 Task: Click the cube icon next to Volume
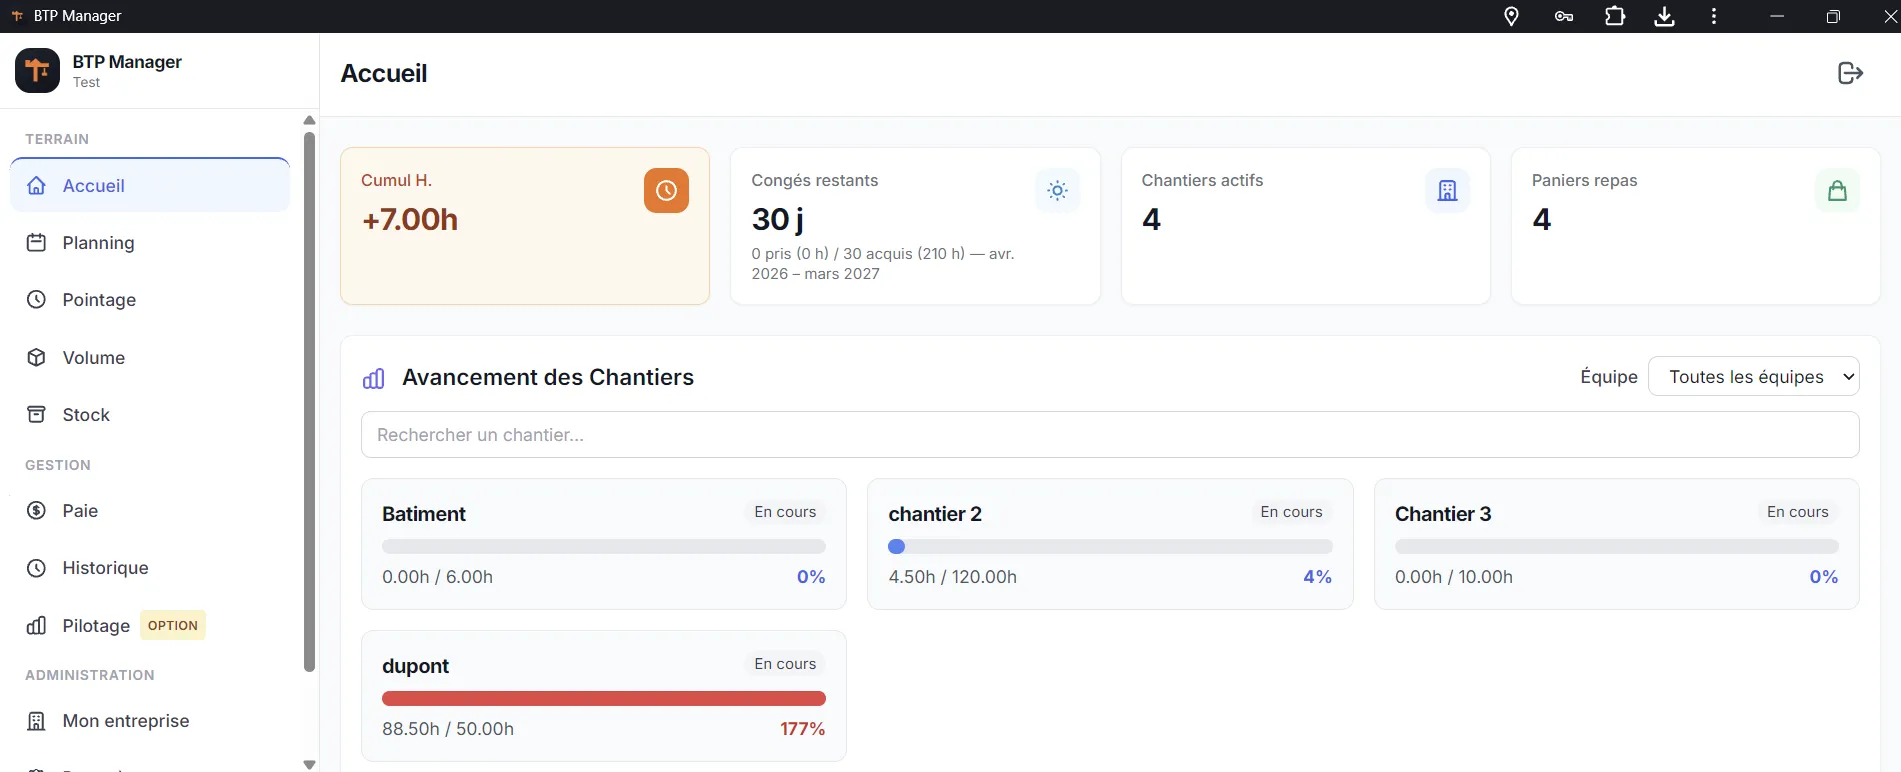click(36, 357)
